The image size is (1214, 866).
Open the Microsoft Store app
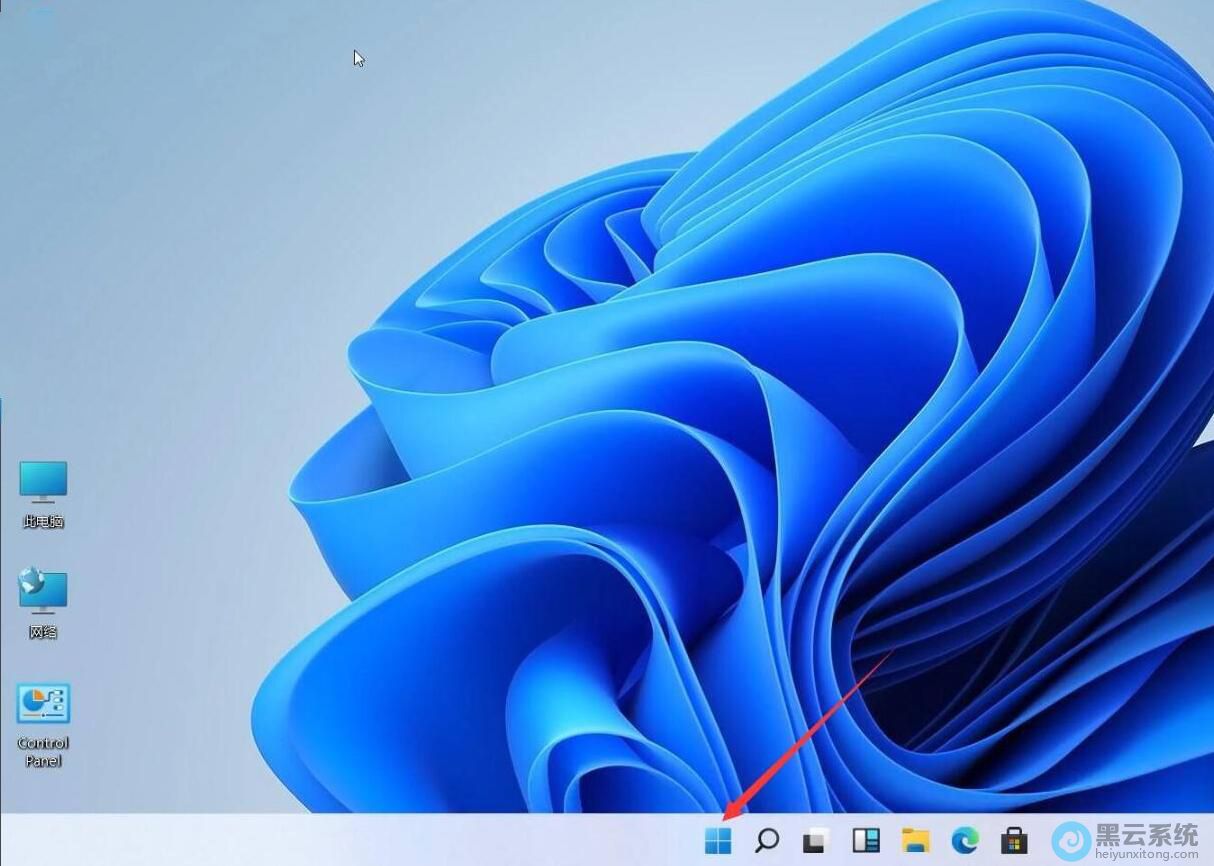point(1015,841)
